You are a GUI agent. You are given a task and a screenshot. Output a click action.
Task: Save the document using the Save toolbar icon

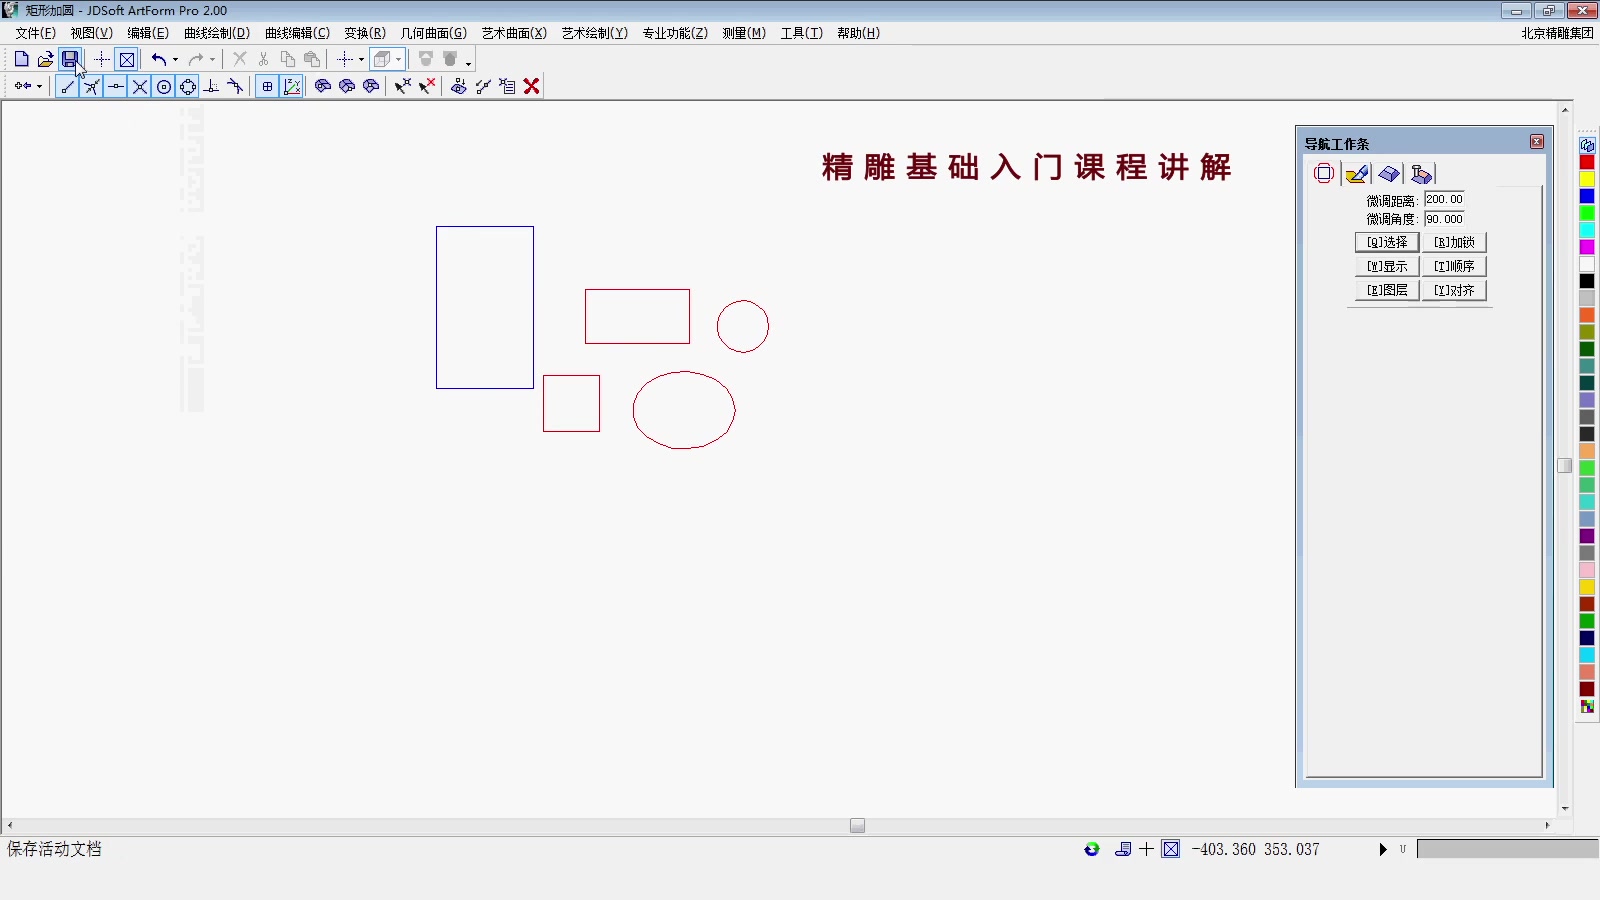pos(69,59)
